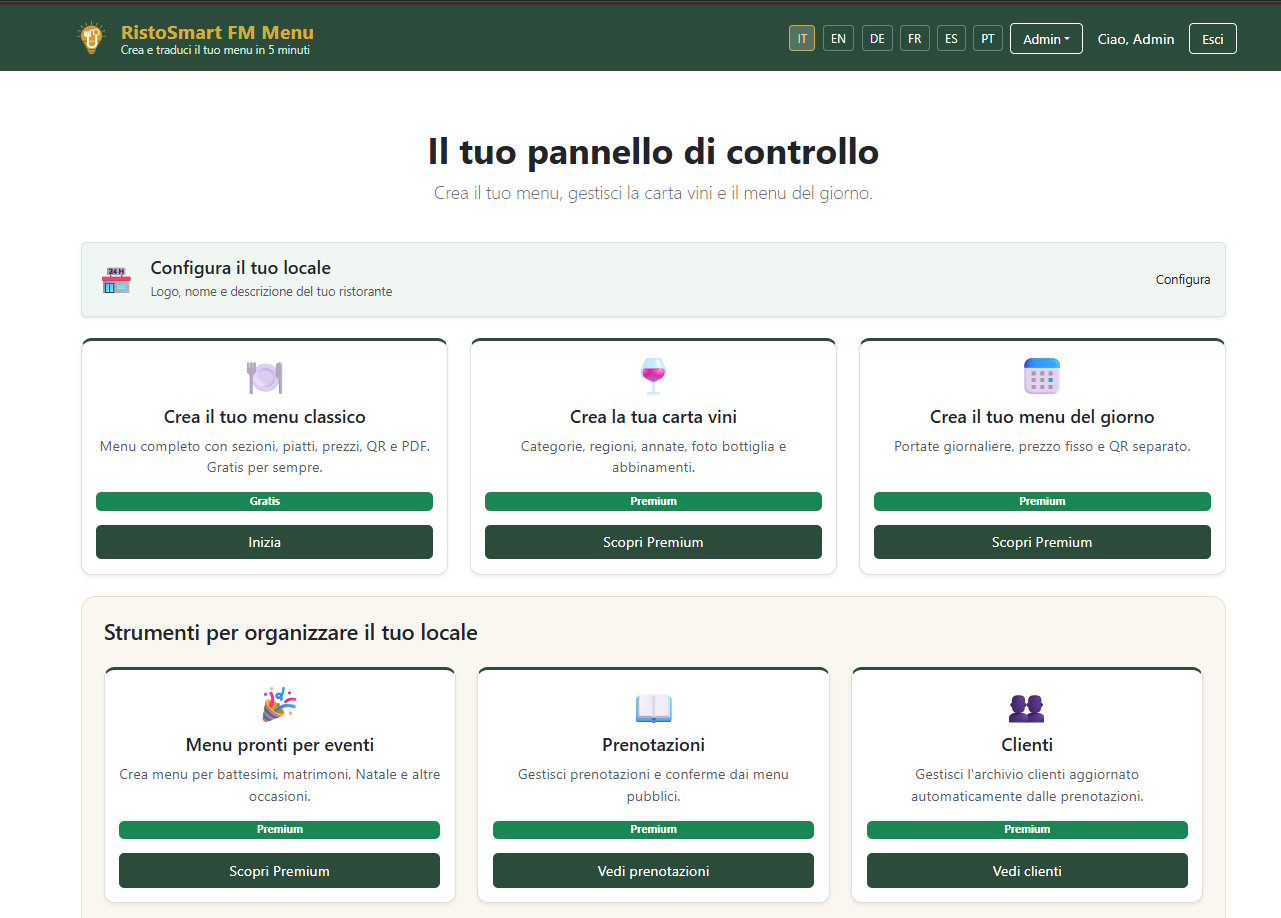Click the Premium badge on the Prenotazioni card
This screenshot has width=1281, height=918.
(x=653, y=829)
